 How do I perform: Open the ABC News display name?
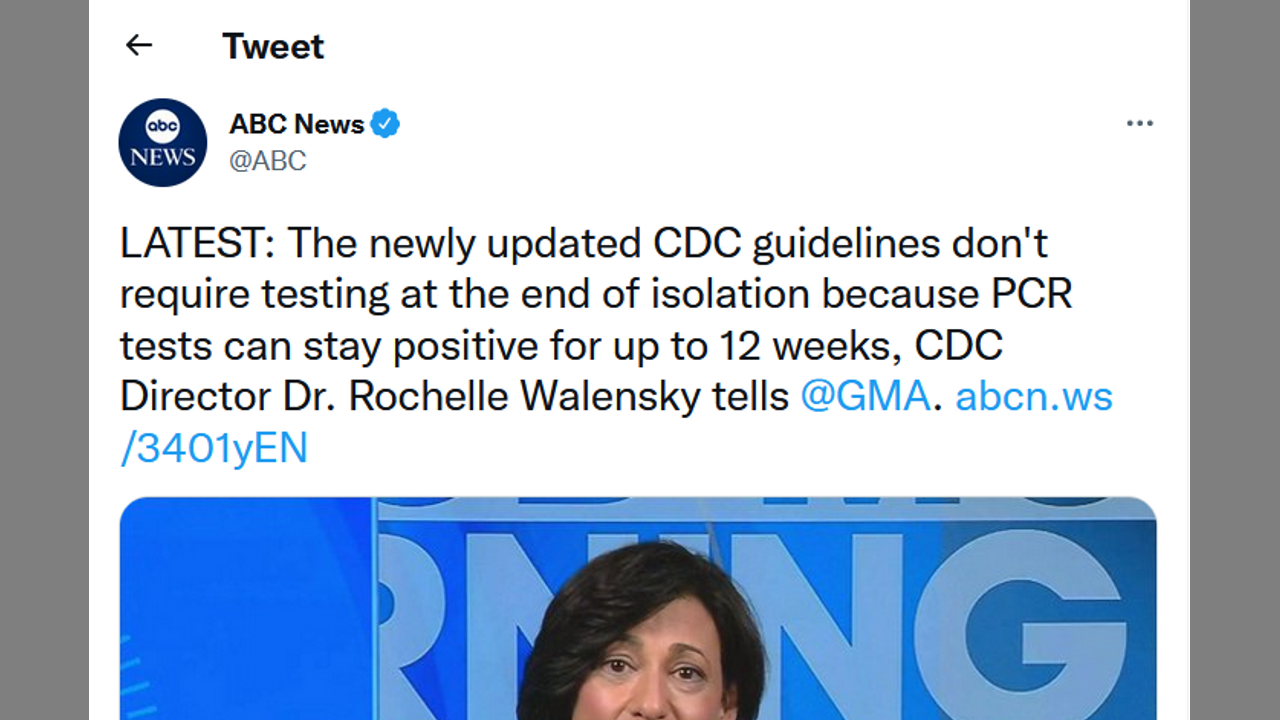click(x=296, y=124)
